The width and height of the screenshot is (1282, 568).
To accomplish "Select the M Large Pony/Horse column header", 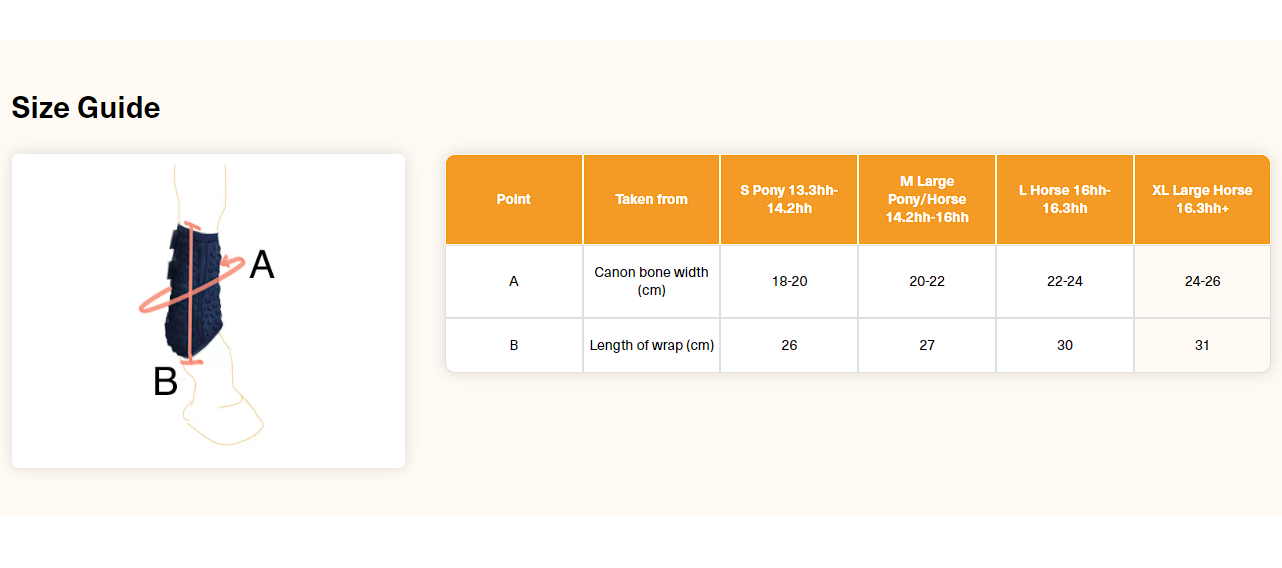I will pyautogui.click(x=927, y=199).
